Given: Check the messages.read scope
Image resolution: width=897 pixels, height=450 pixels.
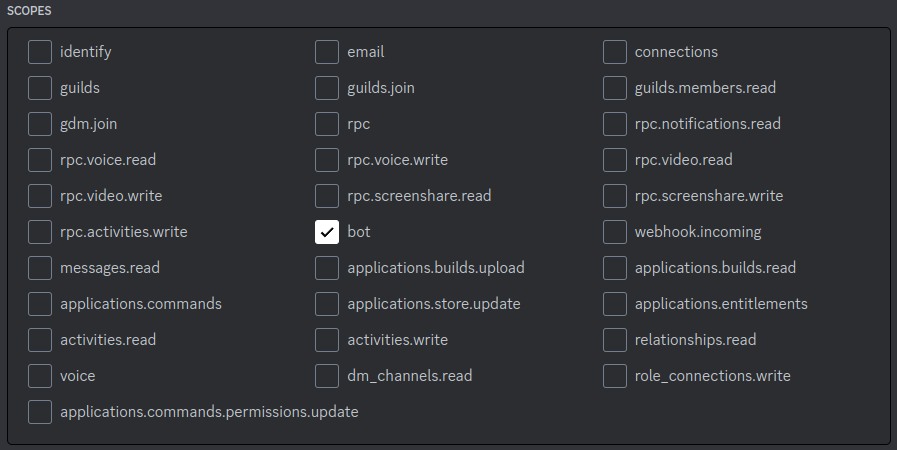Looking at the screenshot, I should coord(40,268).
